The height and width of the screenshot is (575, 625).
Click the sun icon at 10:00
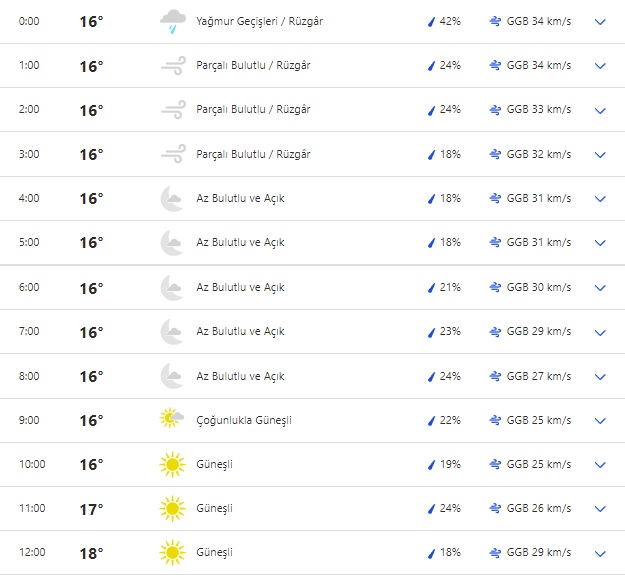(x=172, y=464)
